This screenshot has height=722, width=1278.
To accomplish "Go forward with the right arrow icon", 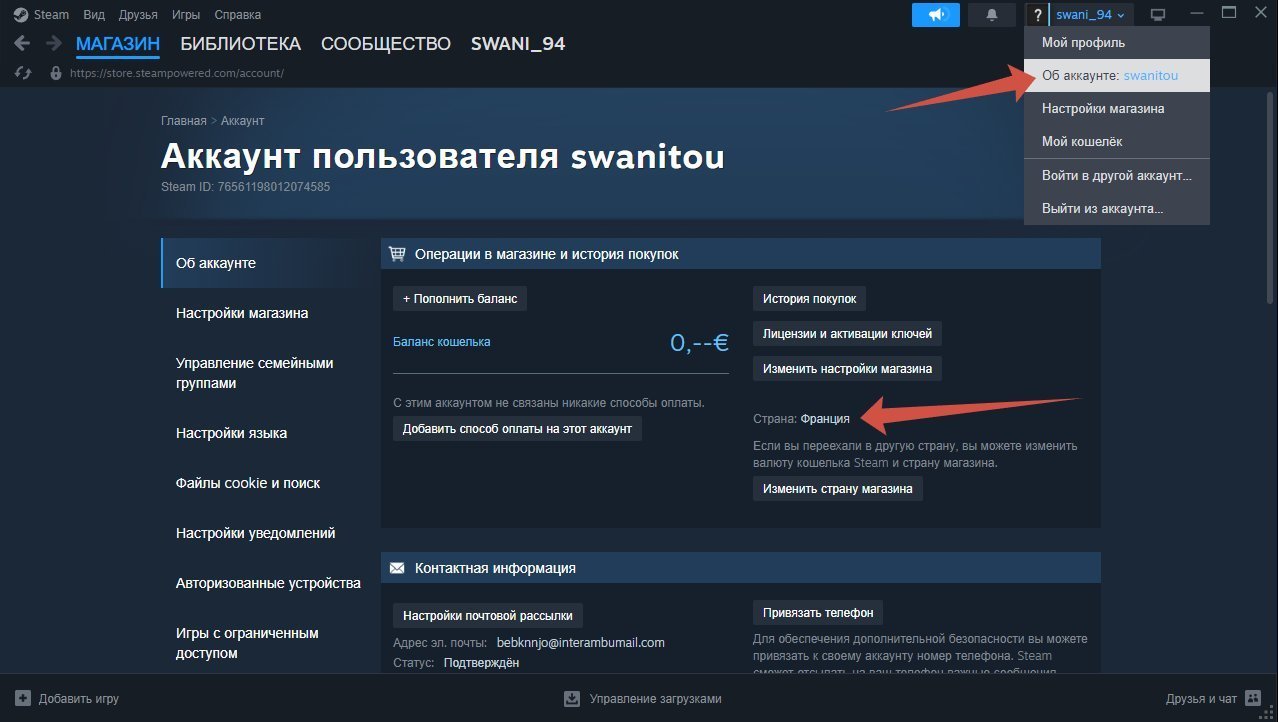I will coord(53,44).
